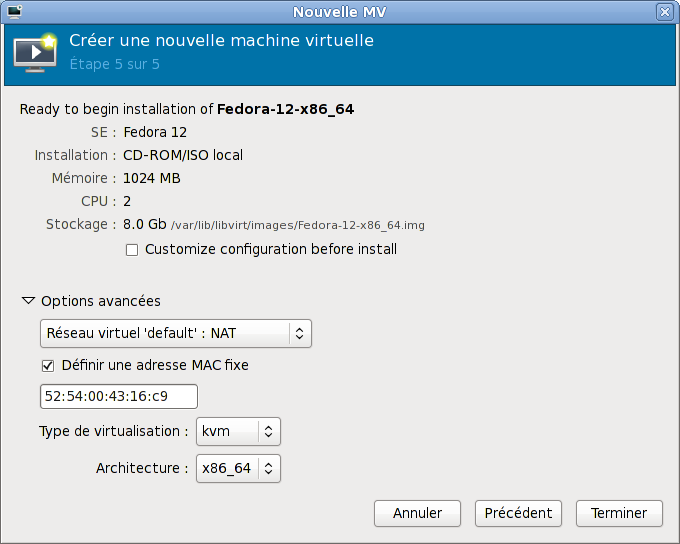This screenshot has height=544, width=680.
Task: Uncheck Définir une adresse MAC fixe
Action: (x=48, y=366)
